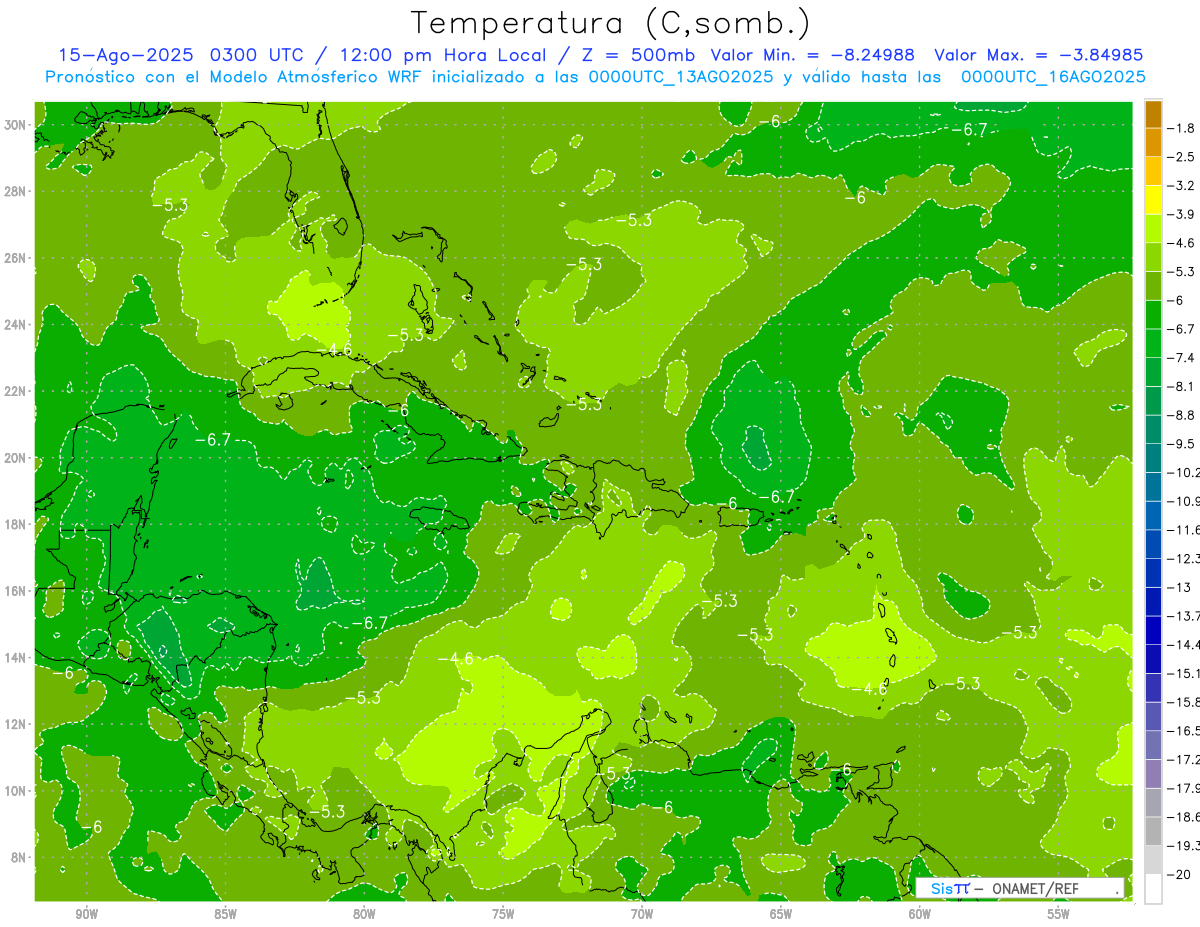Click the "20N" latitude axis label
The image size is (1200, 927).
point(16,458)
